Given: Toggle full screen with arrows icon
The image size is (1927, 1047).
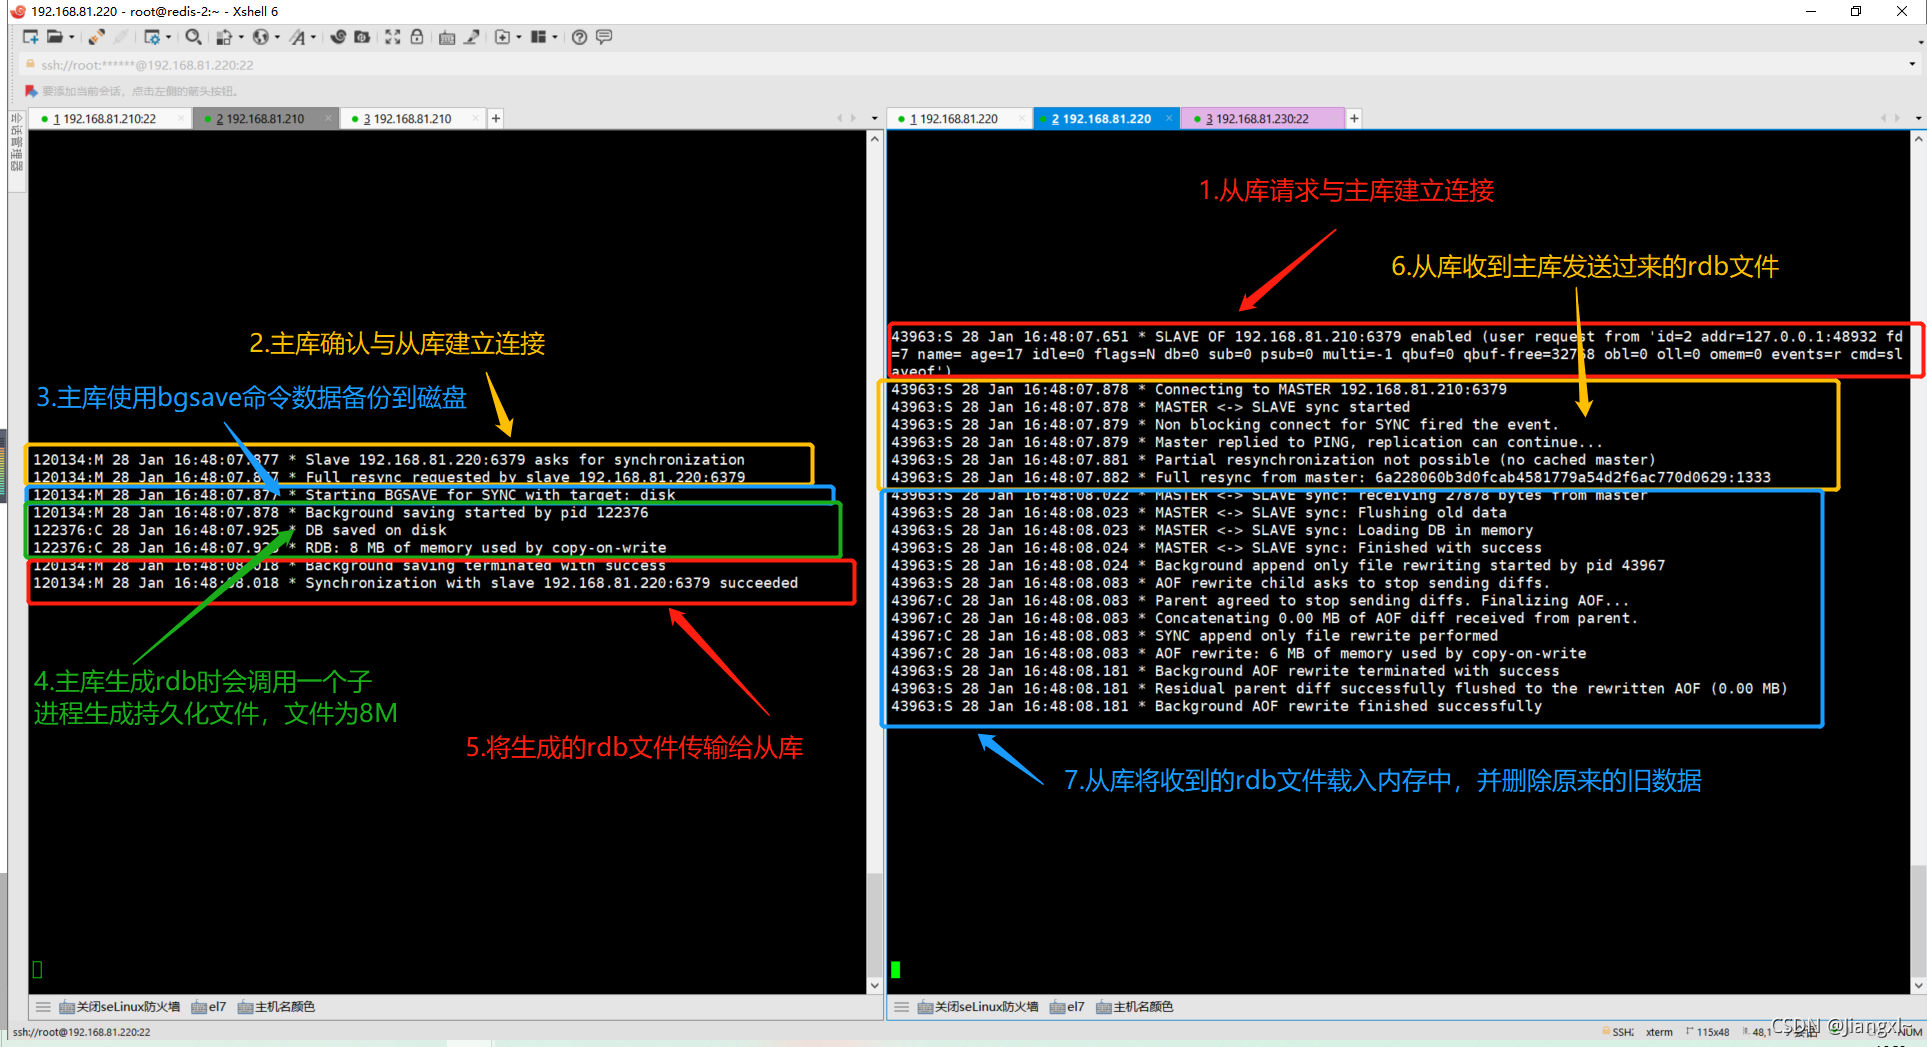Looking at the screenshot, I should click(393, 37).
